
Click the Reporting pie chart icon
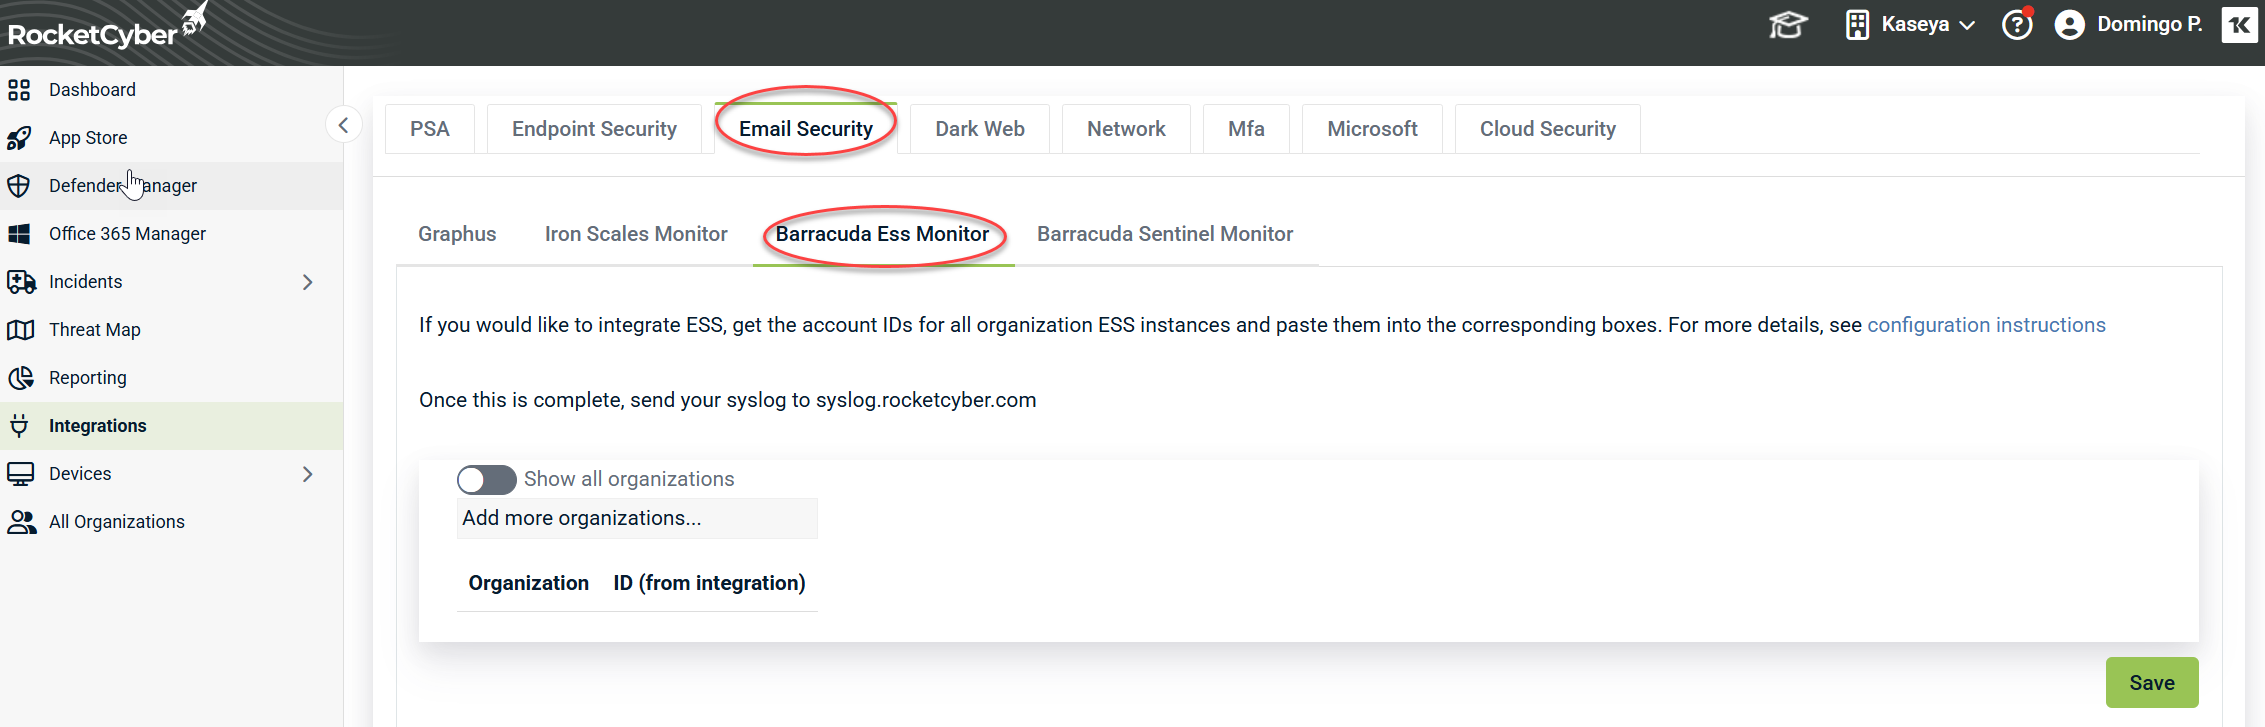20,378
